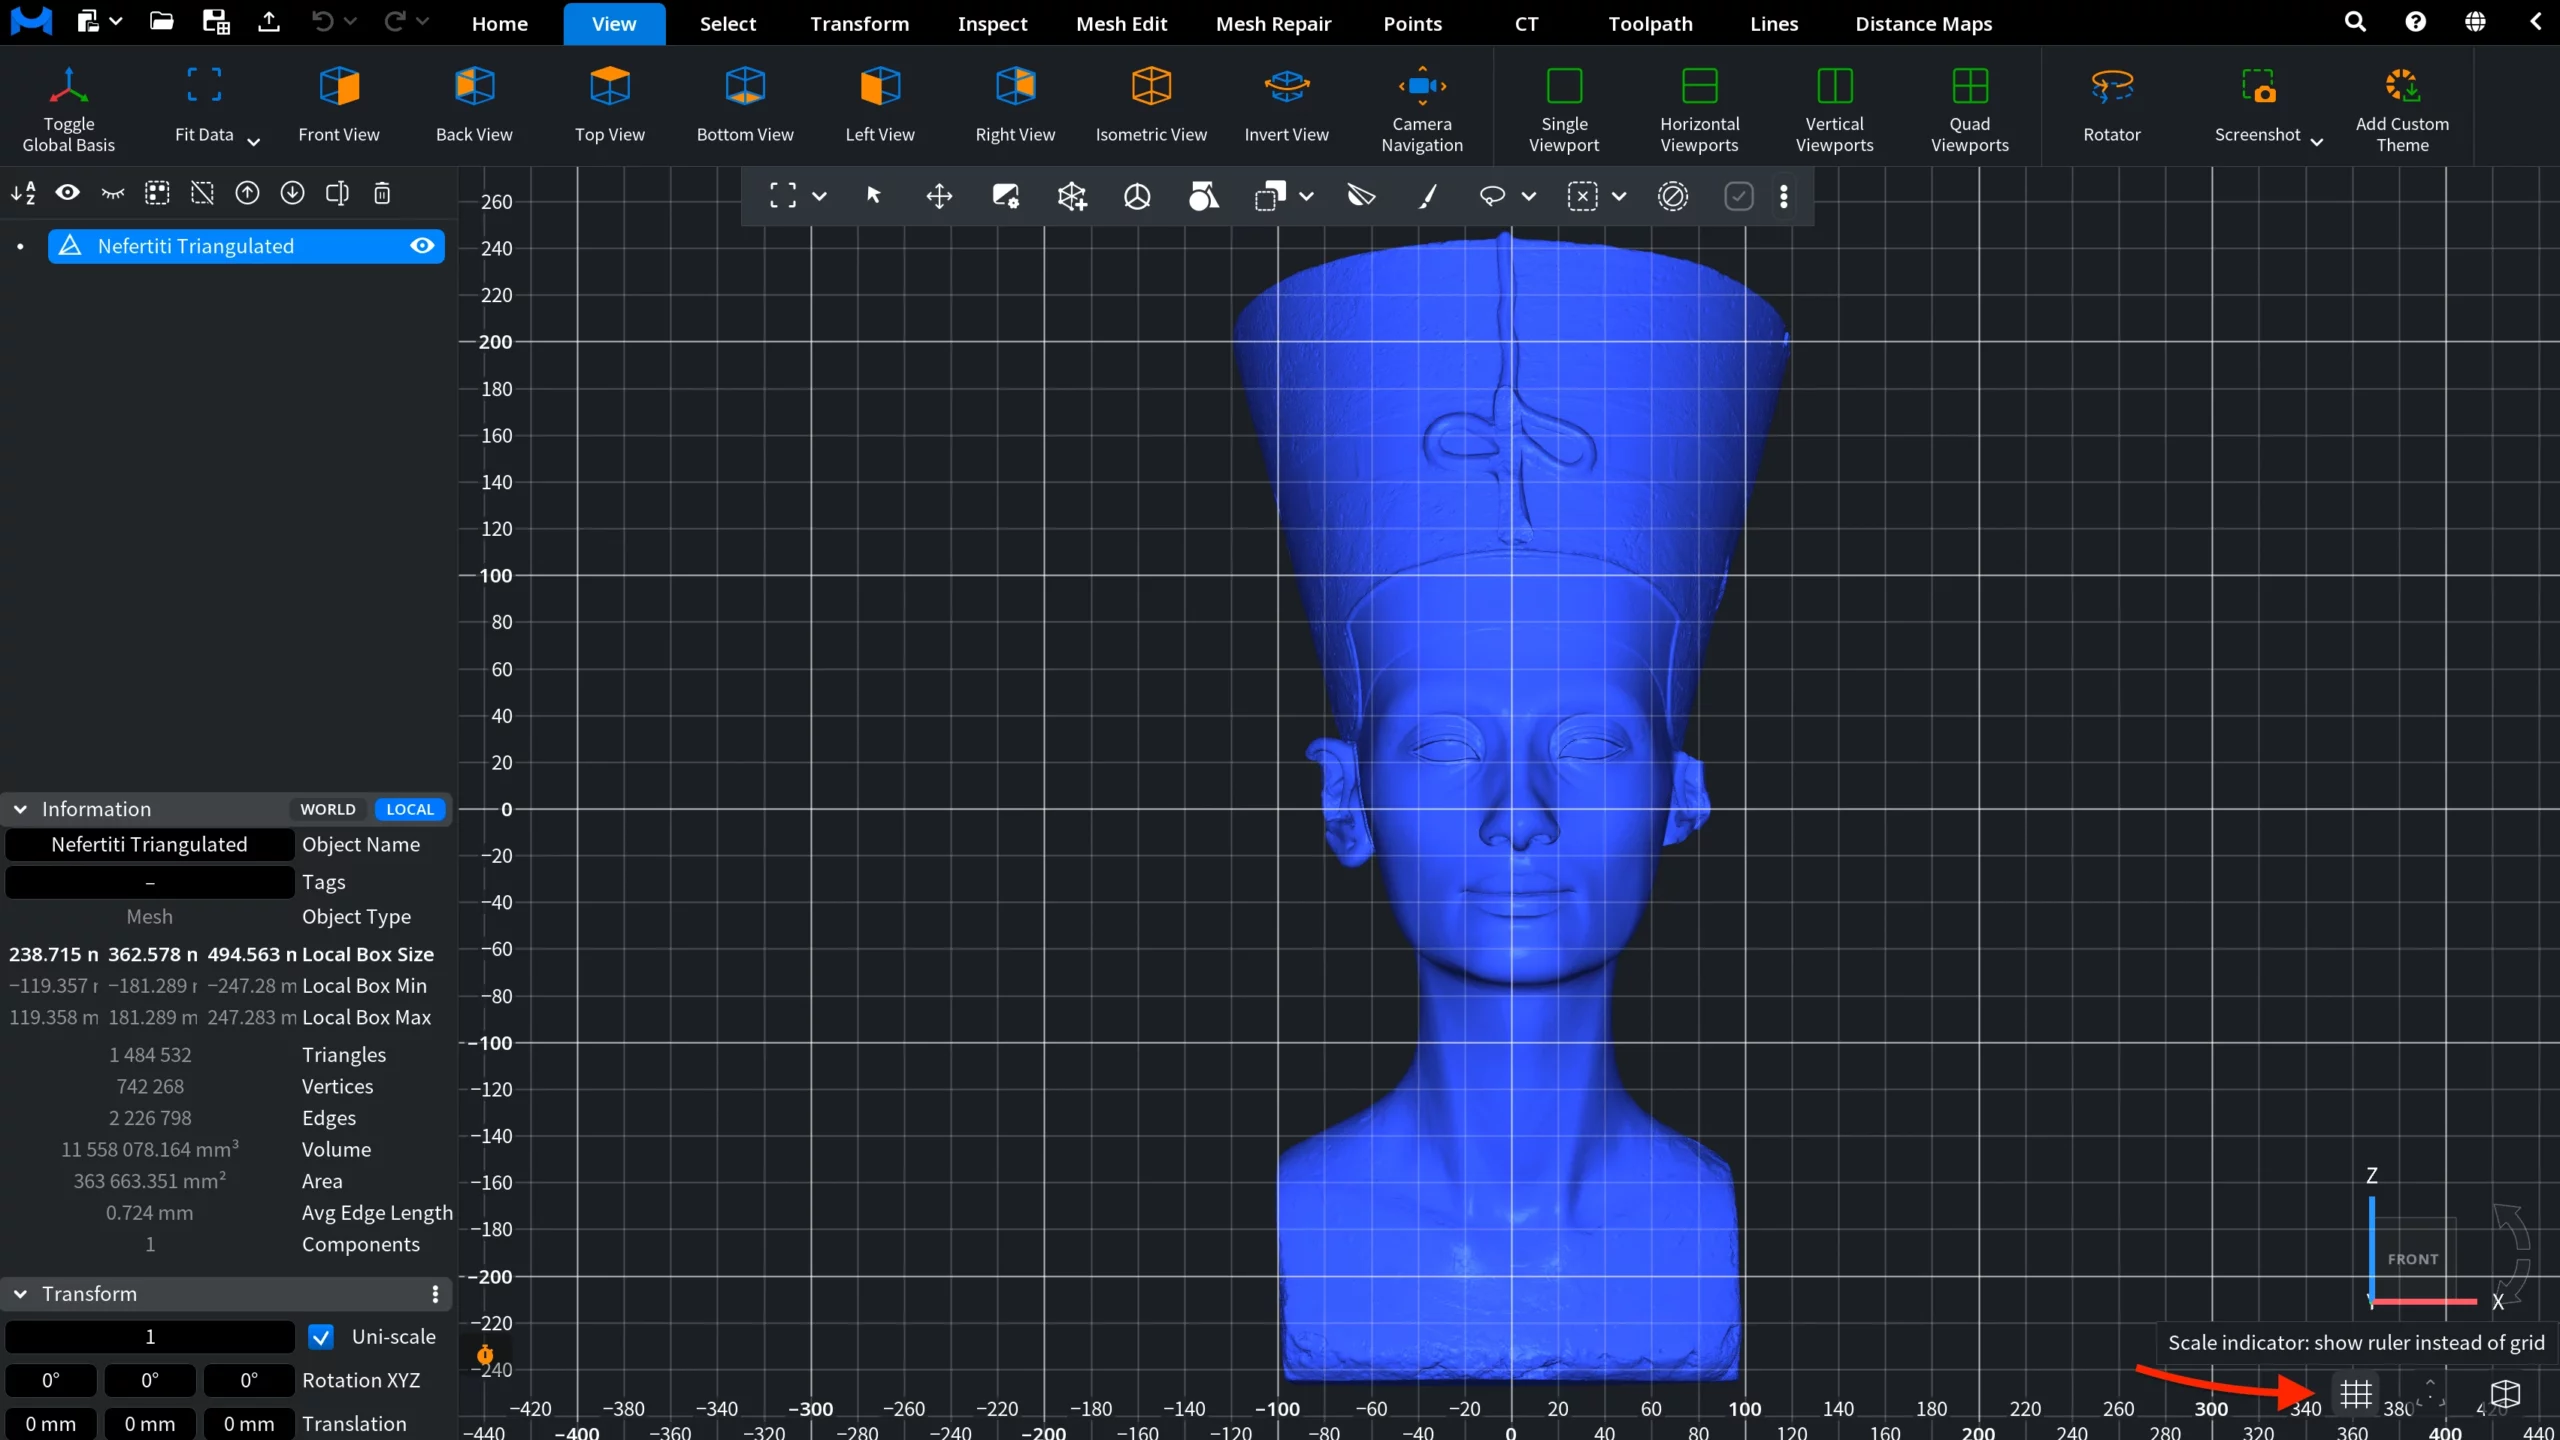Select Quad Viewports layout
Image resolution: width=2560 pixels, height=1440 pixels.
tap(1969, 108)
